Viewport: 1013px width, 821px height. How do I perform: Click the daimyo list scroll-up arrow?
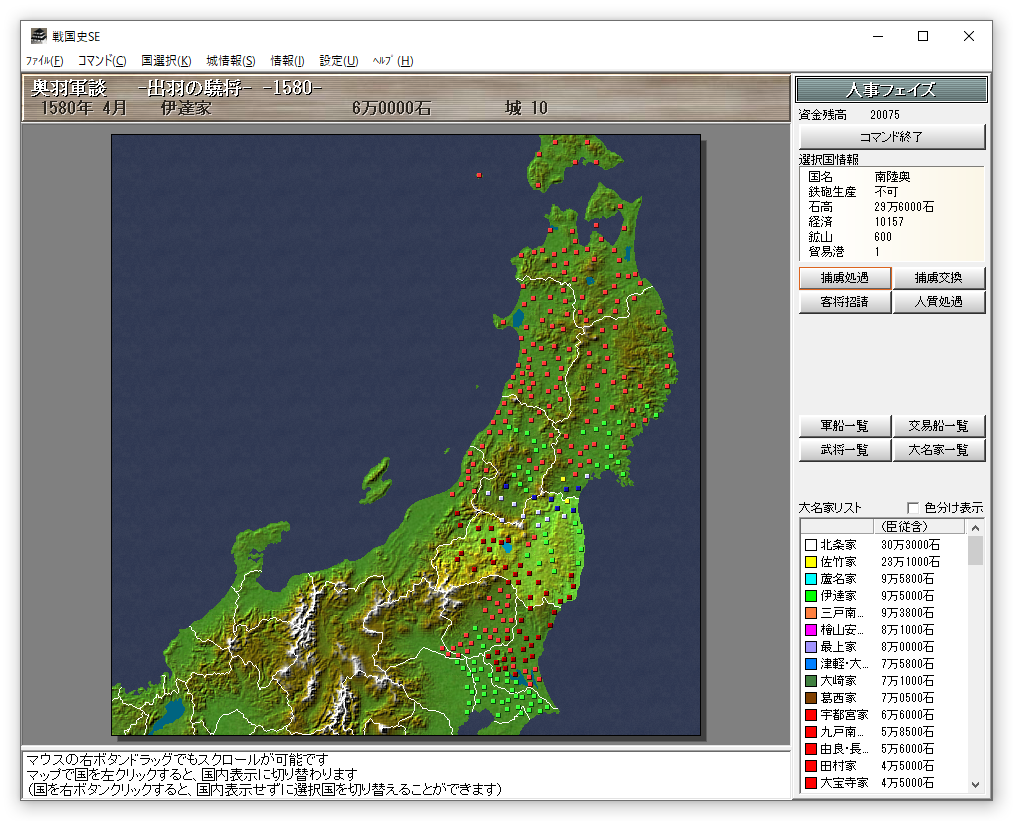975,527
